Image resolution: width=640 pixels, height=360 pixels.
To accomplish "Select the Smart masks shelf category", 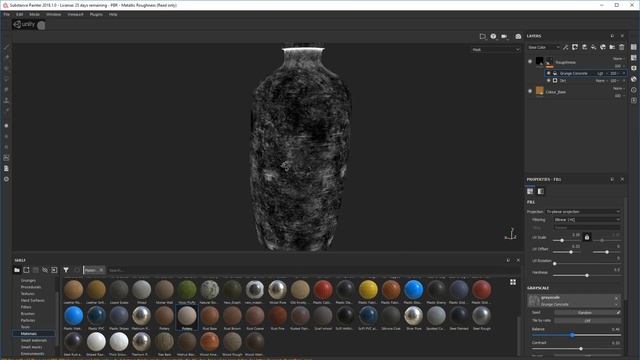I will click(32, 347).
